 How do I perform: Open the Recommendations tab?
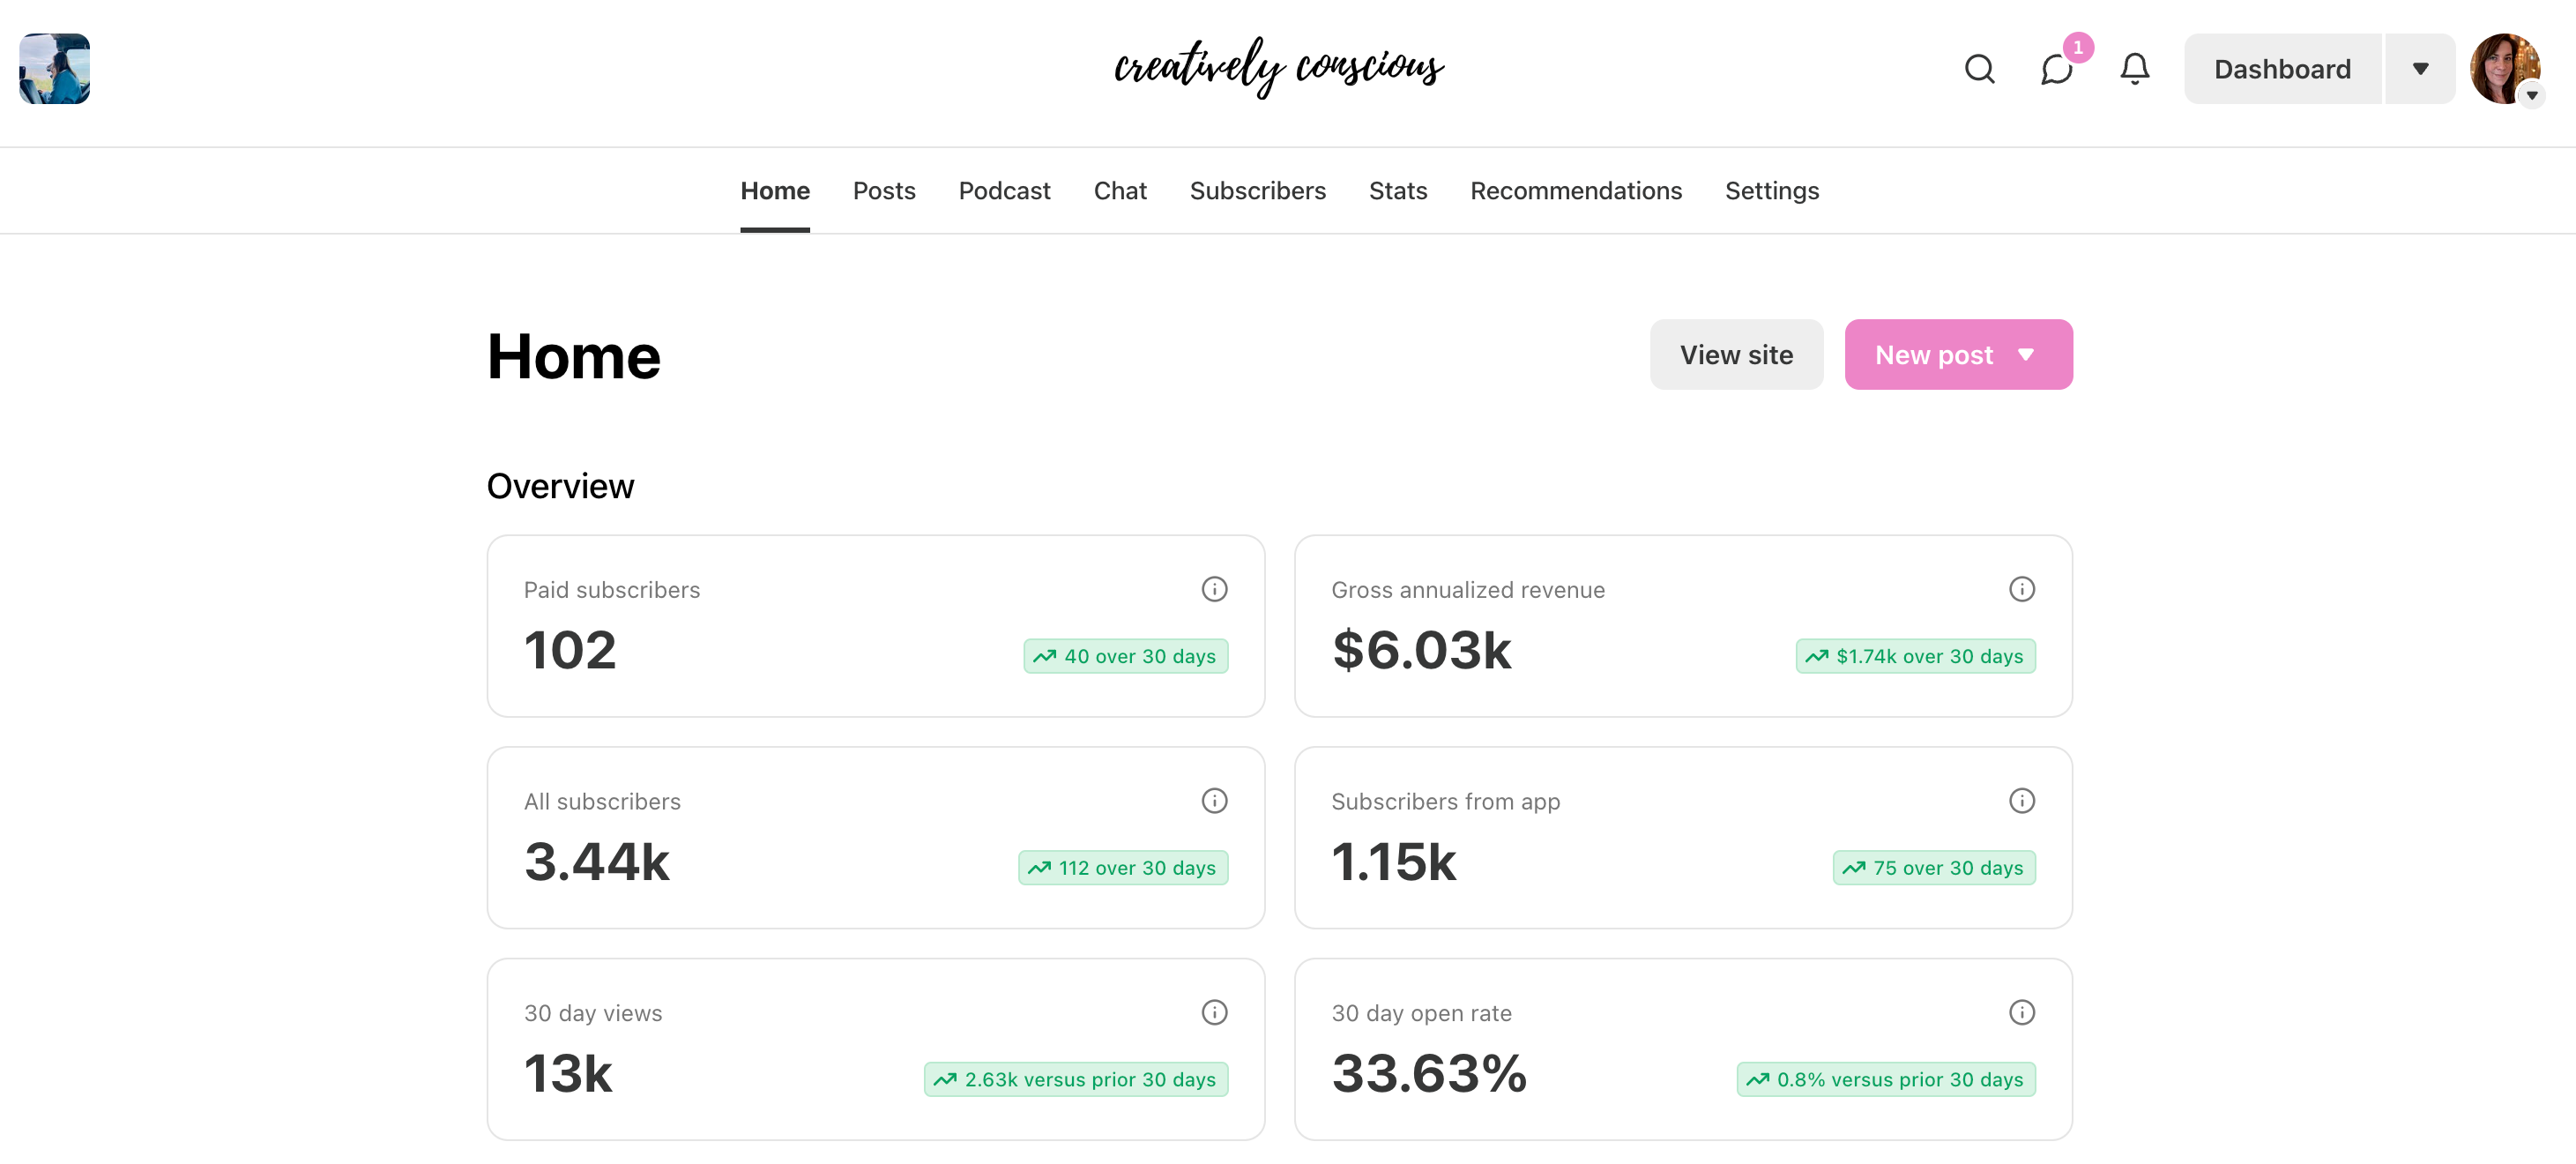(x=1576, y=190)
